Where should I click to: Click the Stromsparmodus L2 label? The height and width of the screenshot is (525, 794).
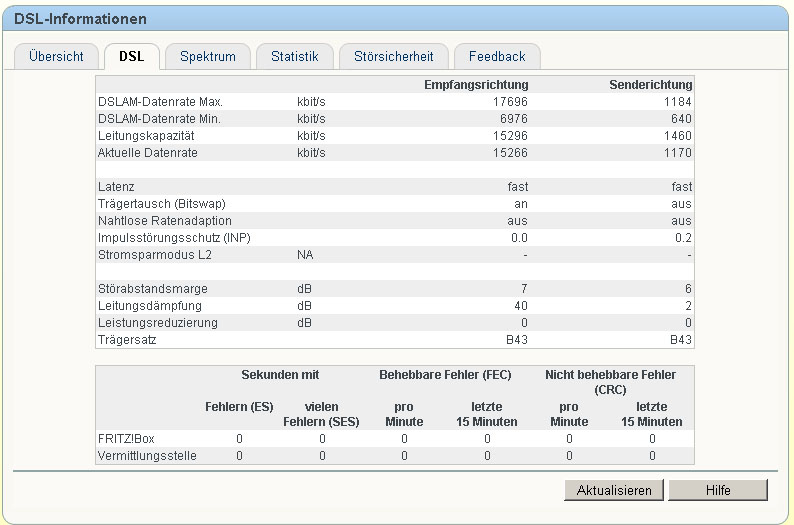[x=154, y=255]
